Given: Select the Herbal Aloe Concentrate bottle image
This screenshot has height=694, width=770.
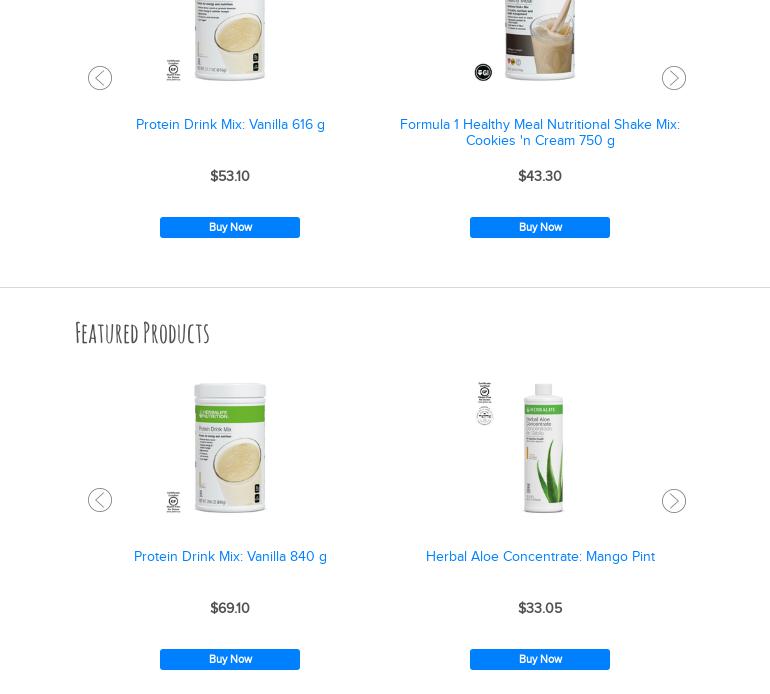Looking at the screenshot, I should 543,447.
